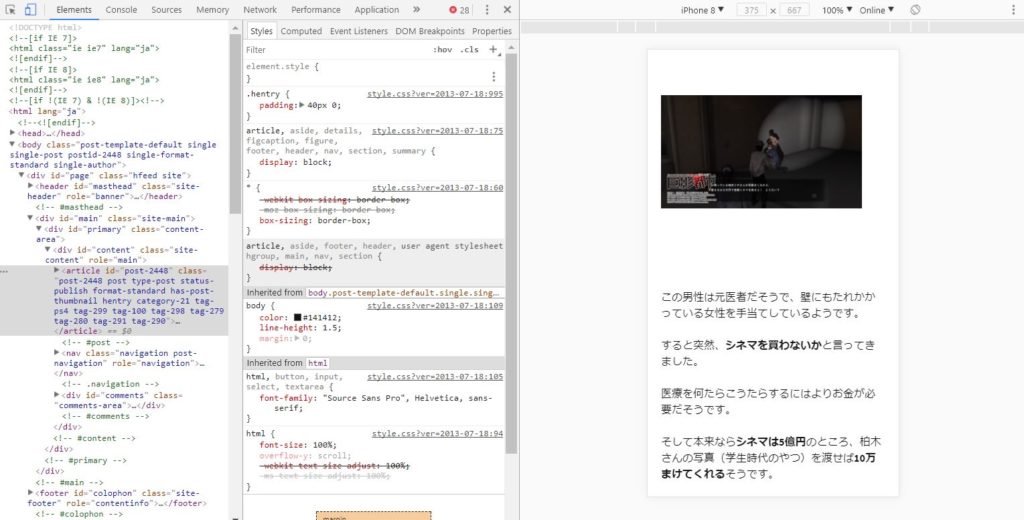The height and width of the screenshot is (520, 1024).
Task: Open the DevTools customize three-dot menu
Action: (487, 10)
